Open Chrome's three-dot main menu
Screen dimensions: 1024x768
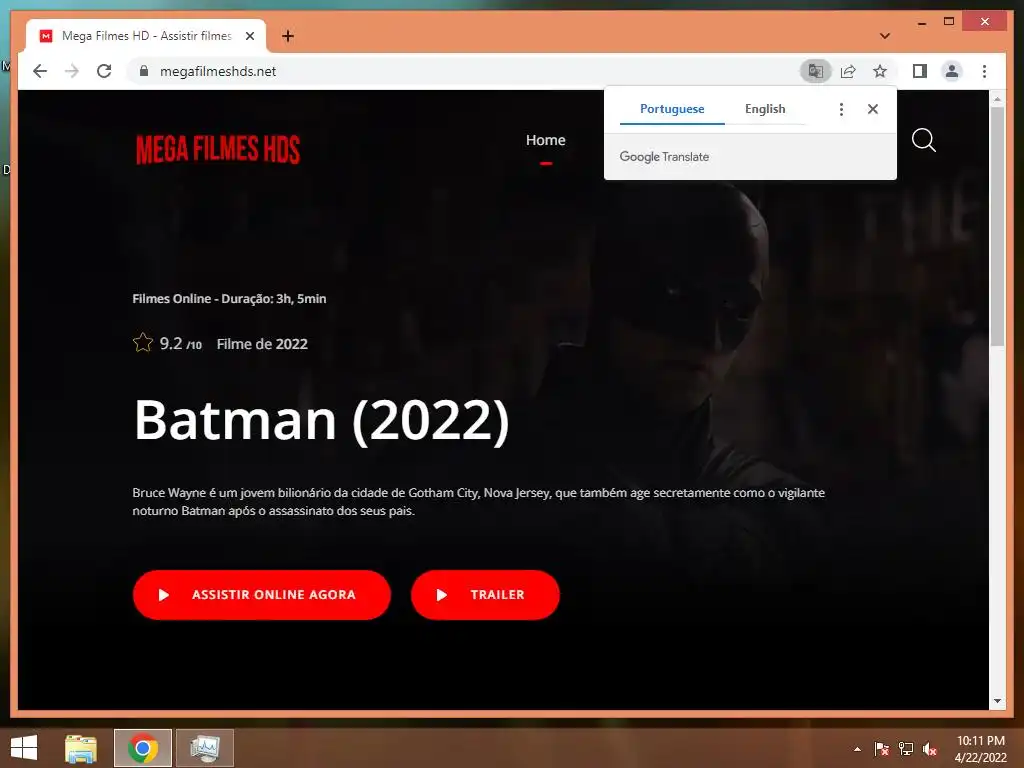[984, 71]
